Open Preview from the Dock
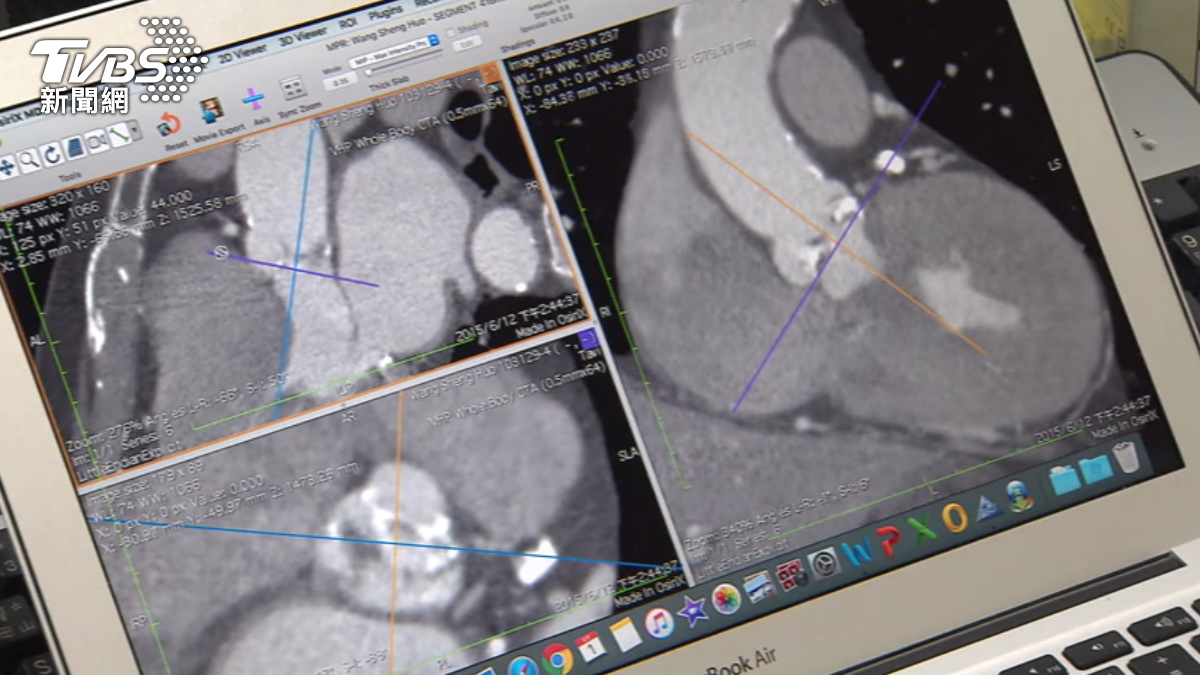Image resolution: width=1200 pixels, height=675 pixels. [x=759, y=586]
